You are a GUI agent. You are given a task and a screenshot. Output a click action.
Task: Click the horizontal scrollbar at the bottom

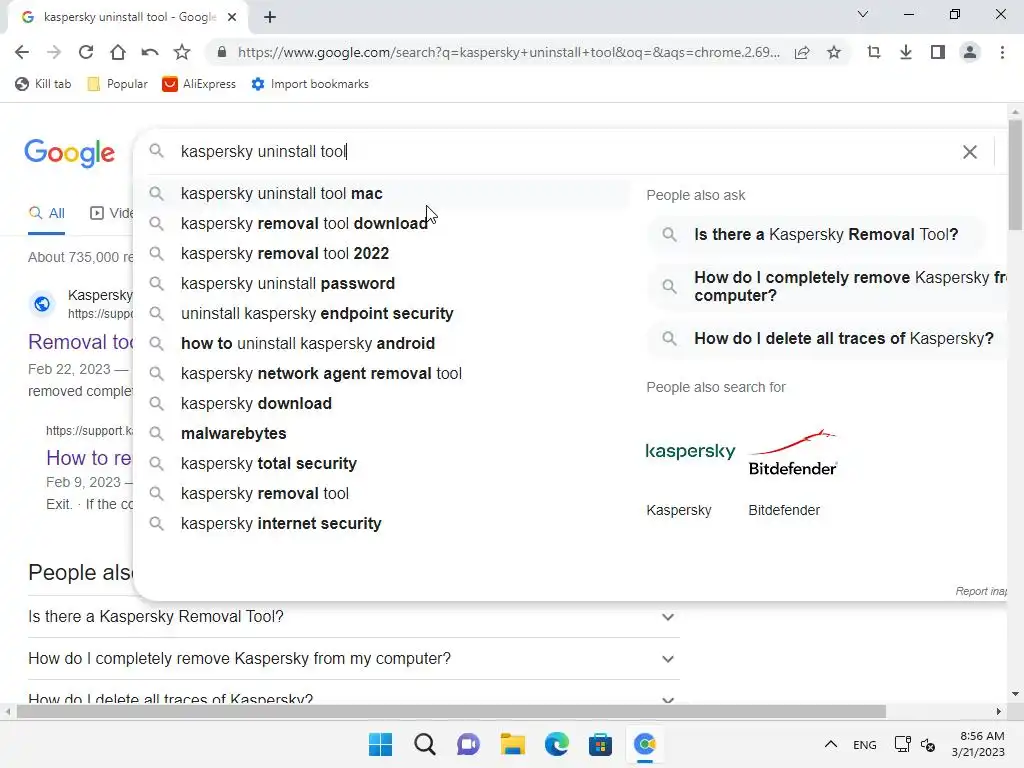tap(451, 711)
